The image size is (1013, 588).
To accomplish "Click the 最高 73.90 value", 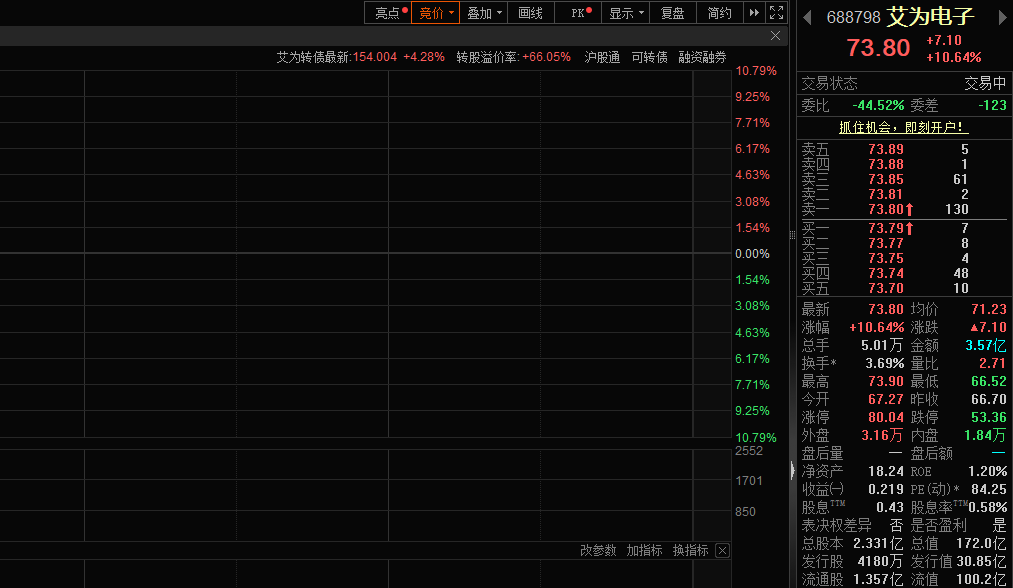I will pos(886,382).
